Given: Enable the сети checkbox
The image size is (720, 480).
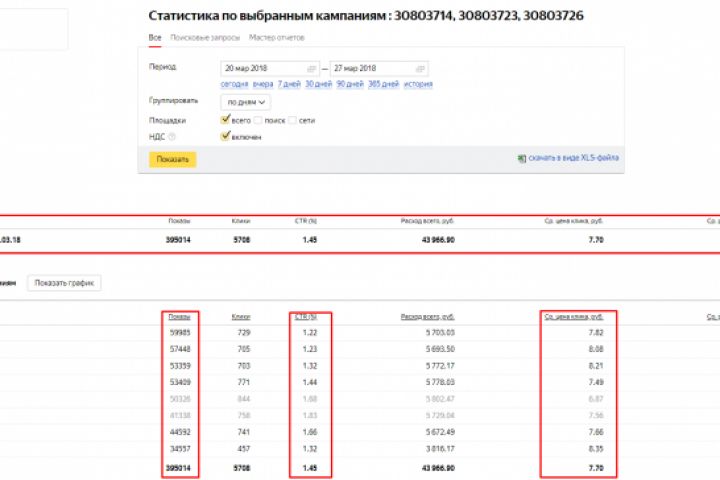Looking at the screenshot, I should tap(292, 120).
